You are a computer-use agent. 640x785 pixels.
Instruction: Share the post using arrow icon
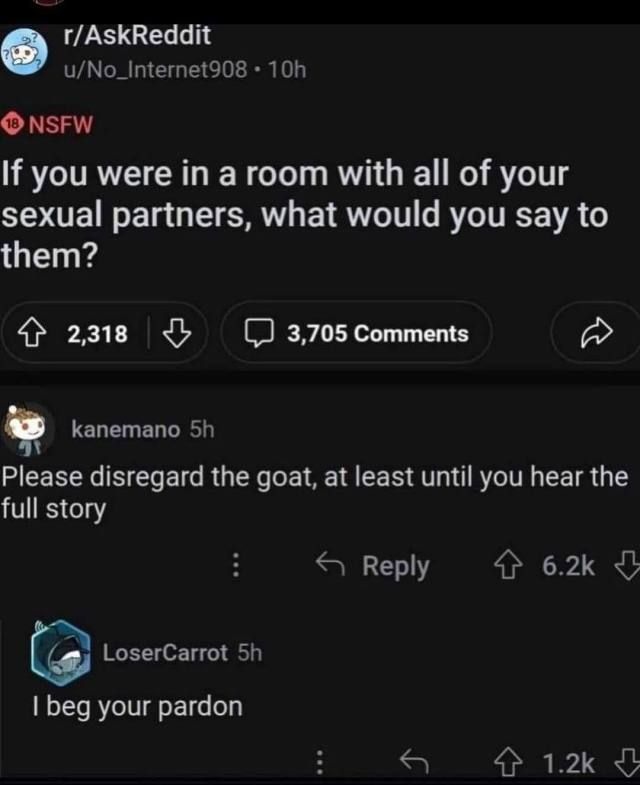[596, 332]
